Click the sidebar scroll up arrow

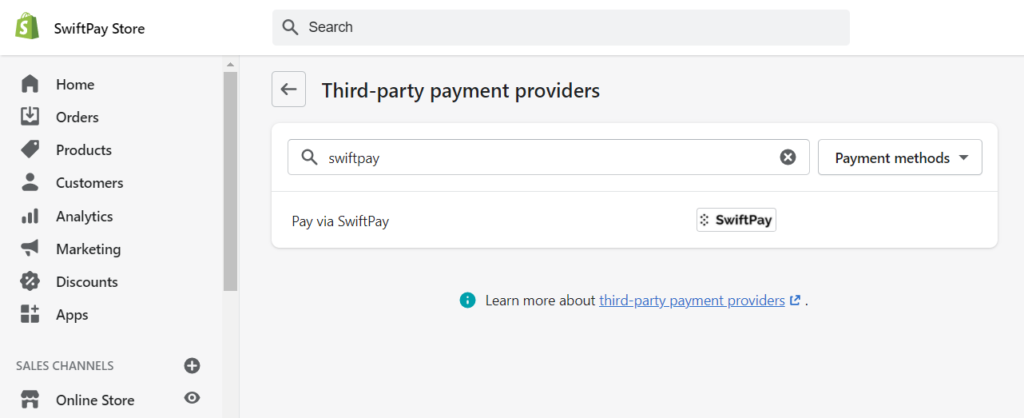pyautogui.click(x=230, y=65)
